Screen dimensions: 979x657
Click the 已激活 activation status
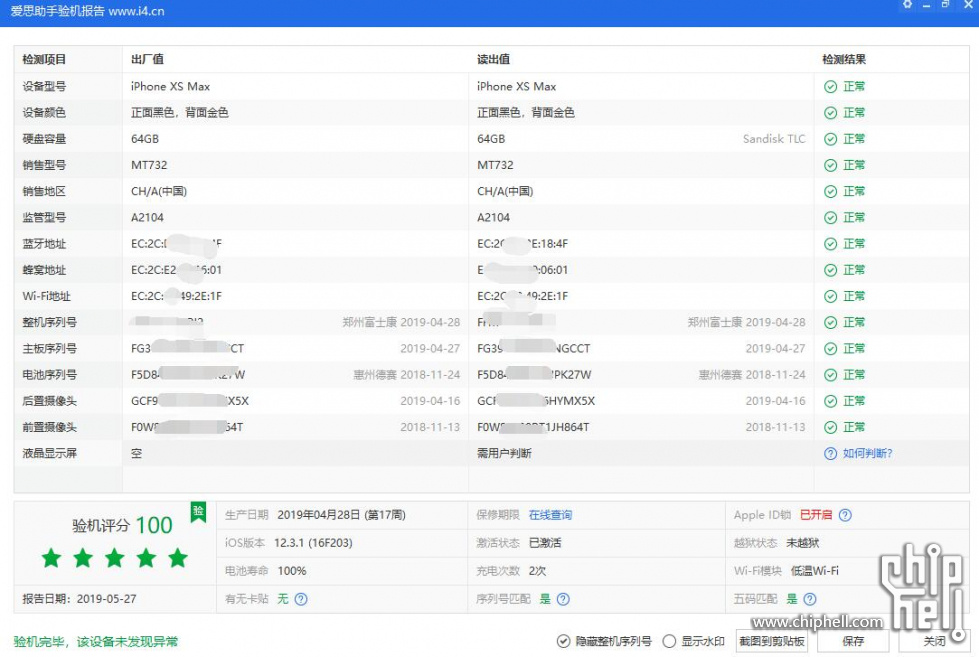click(545, 543)
